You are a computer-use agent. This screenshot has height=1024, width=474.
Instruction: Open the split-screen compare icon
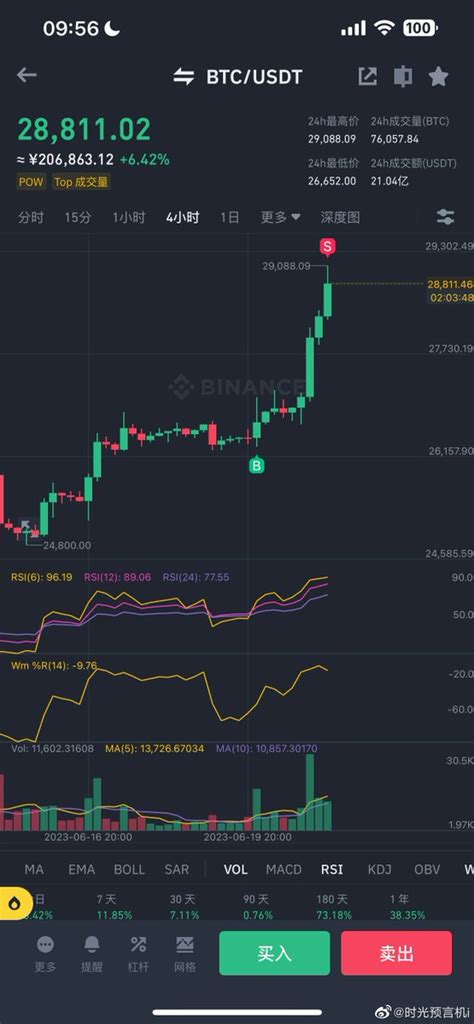point(403,76)
